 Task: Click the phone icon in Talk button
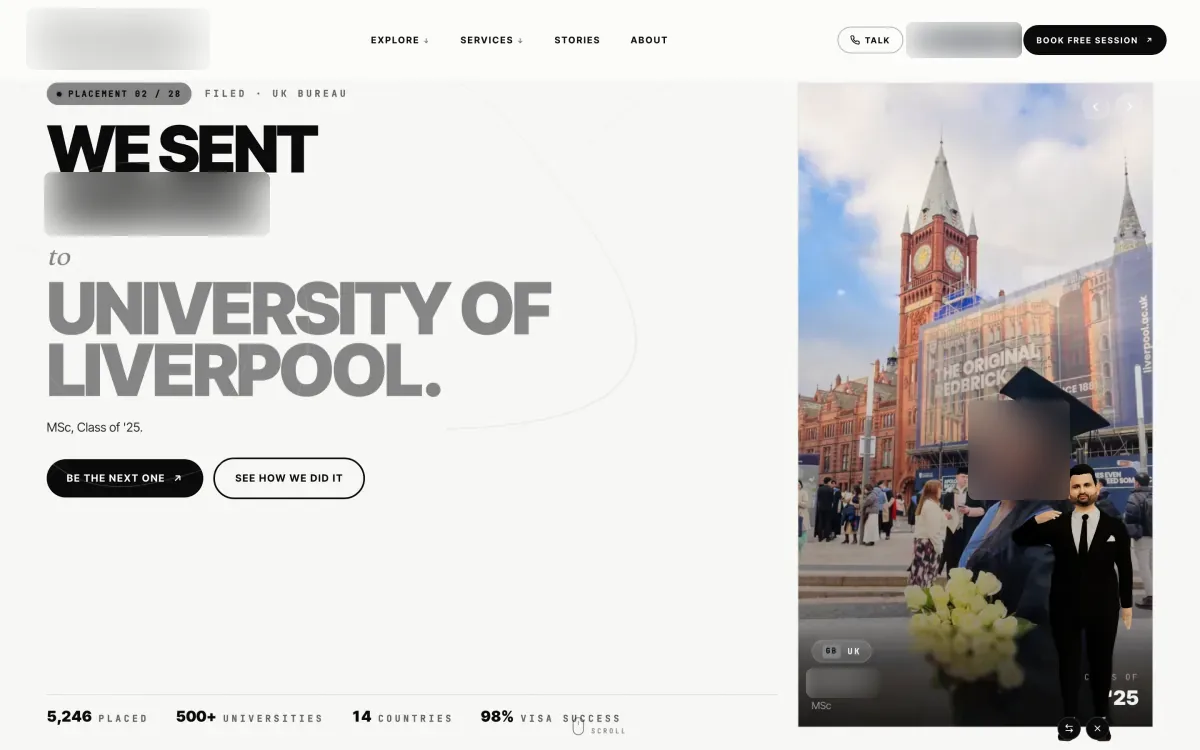pos(855,40)
